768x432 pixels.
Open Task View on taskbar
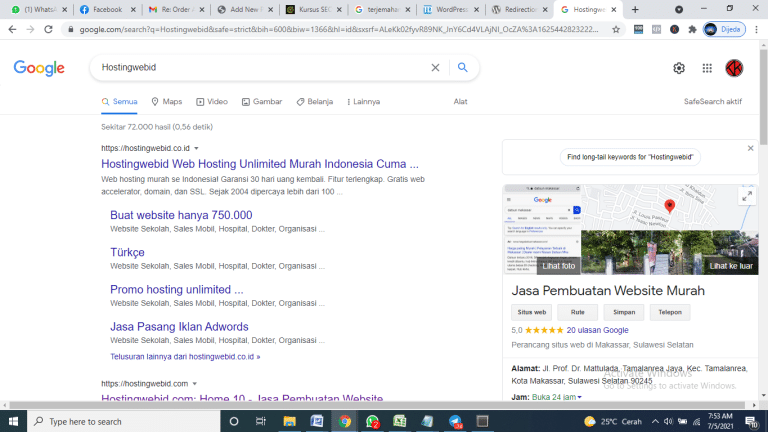261,421
